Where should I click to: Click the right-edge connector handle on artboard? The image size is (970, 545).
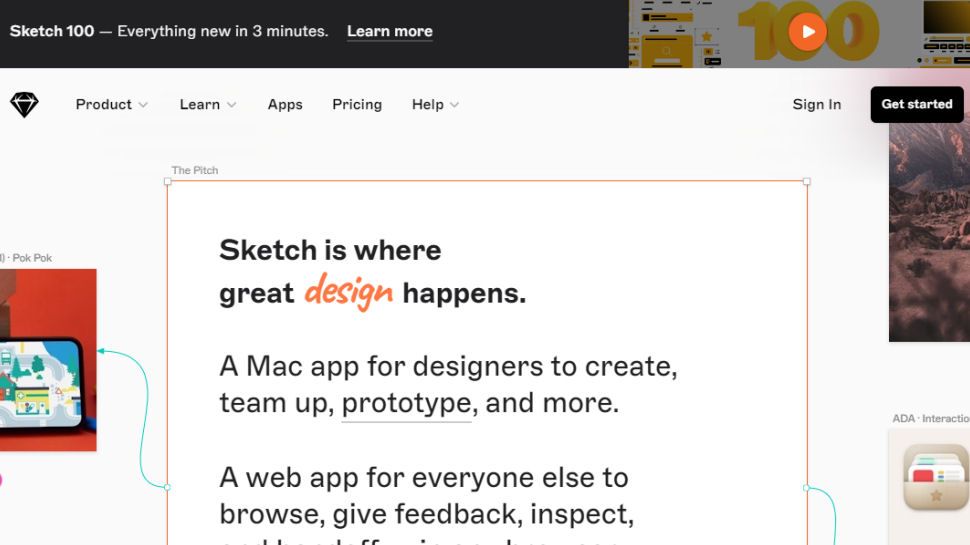(x=807, y=488)
